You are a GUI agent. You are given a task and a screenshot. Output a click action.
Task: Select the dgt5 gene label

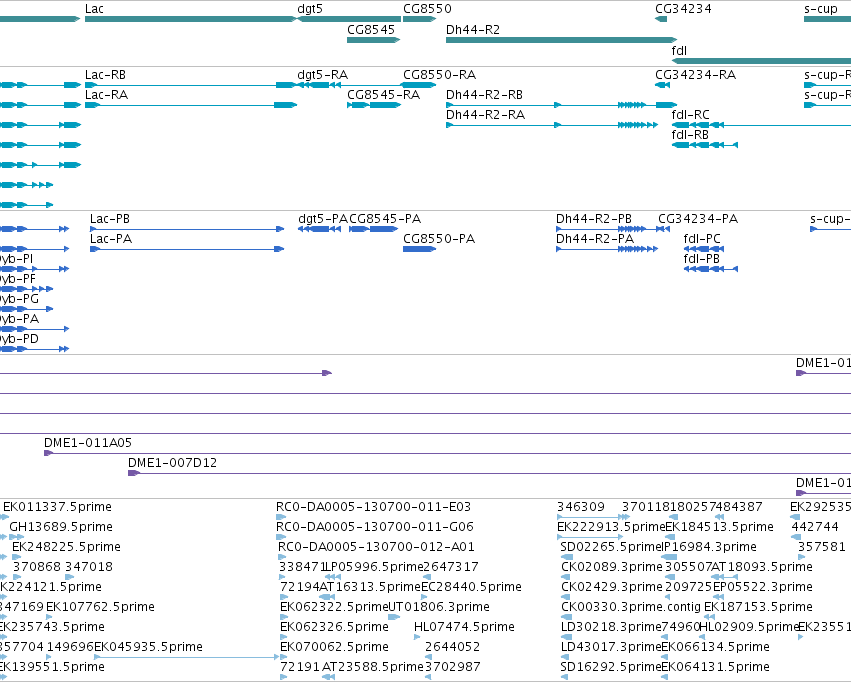coord(310,9)
